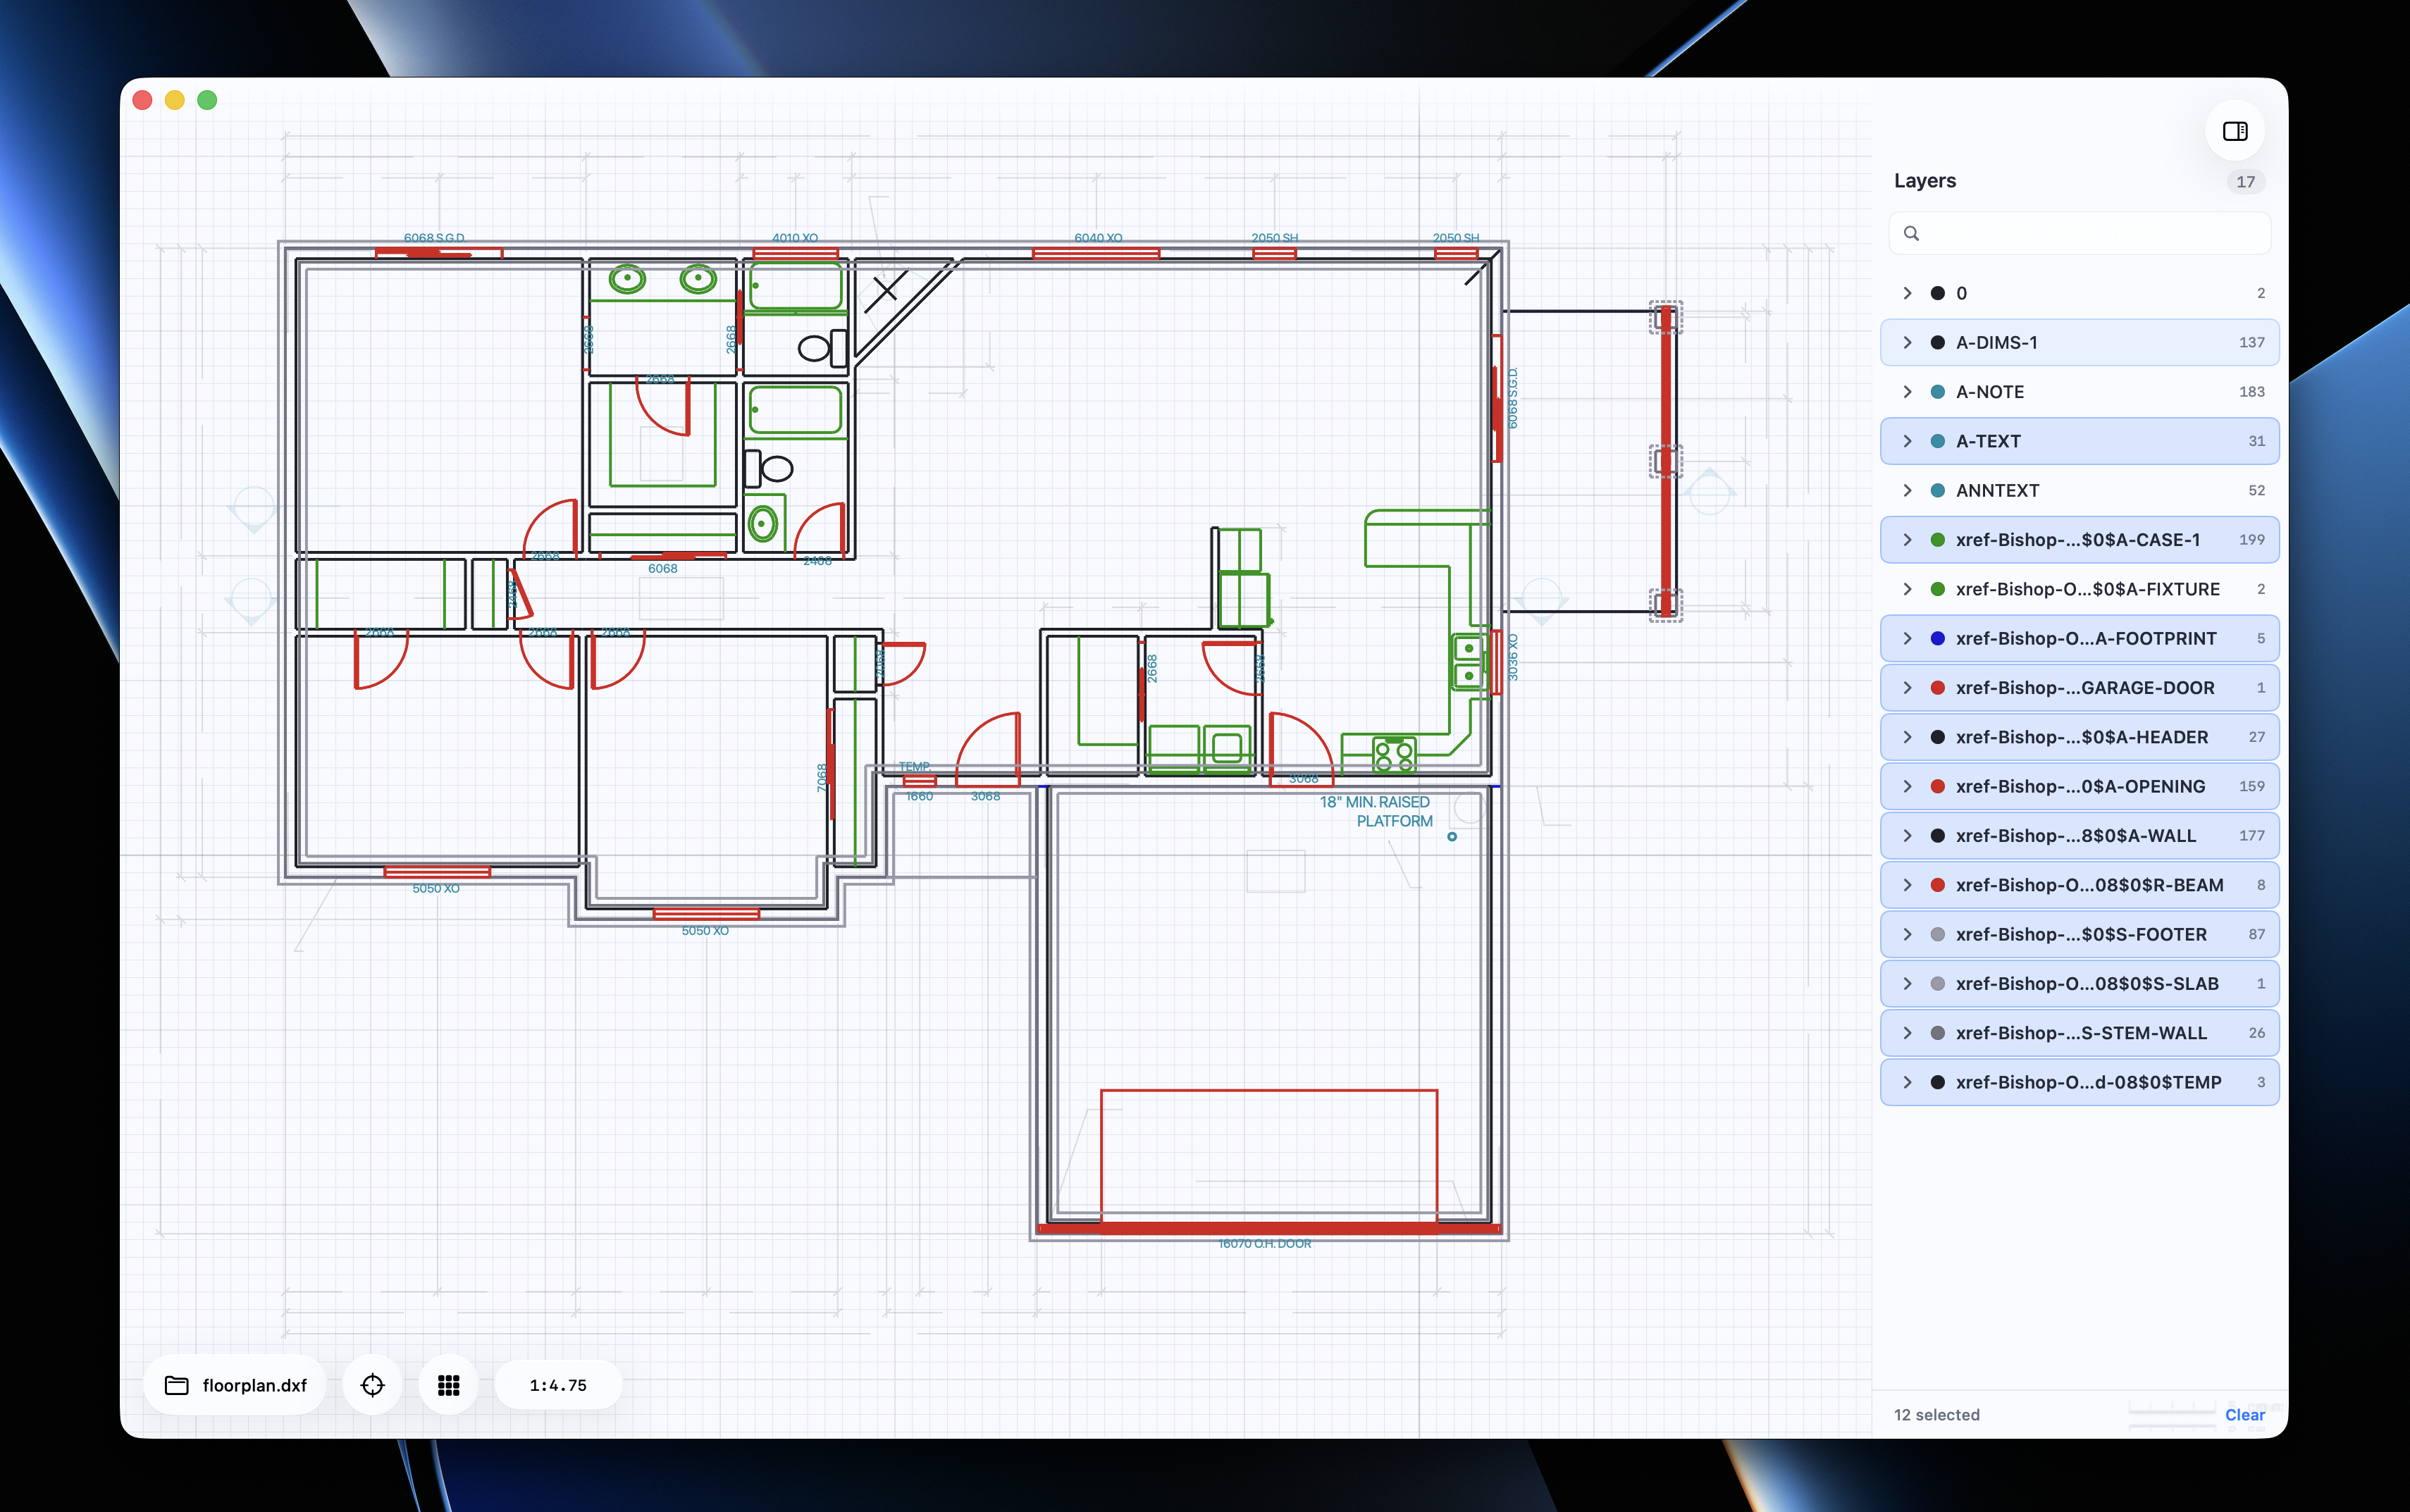
Task: Toggle the A-OPENING layer row
Action: tap(2079, 786)
